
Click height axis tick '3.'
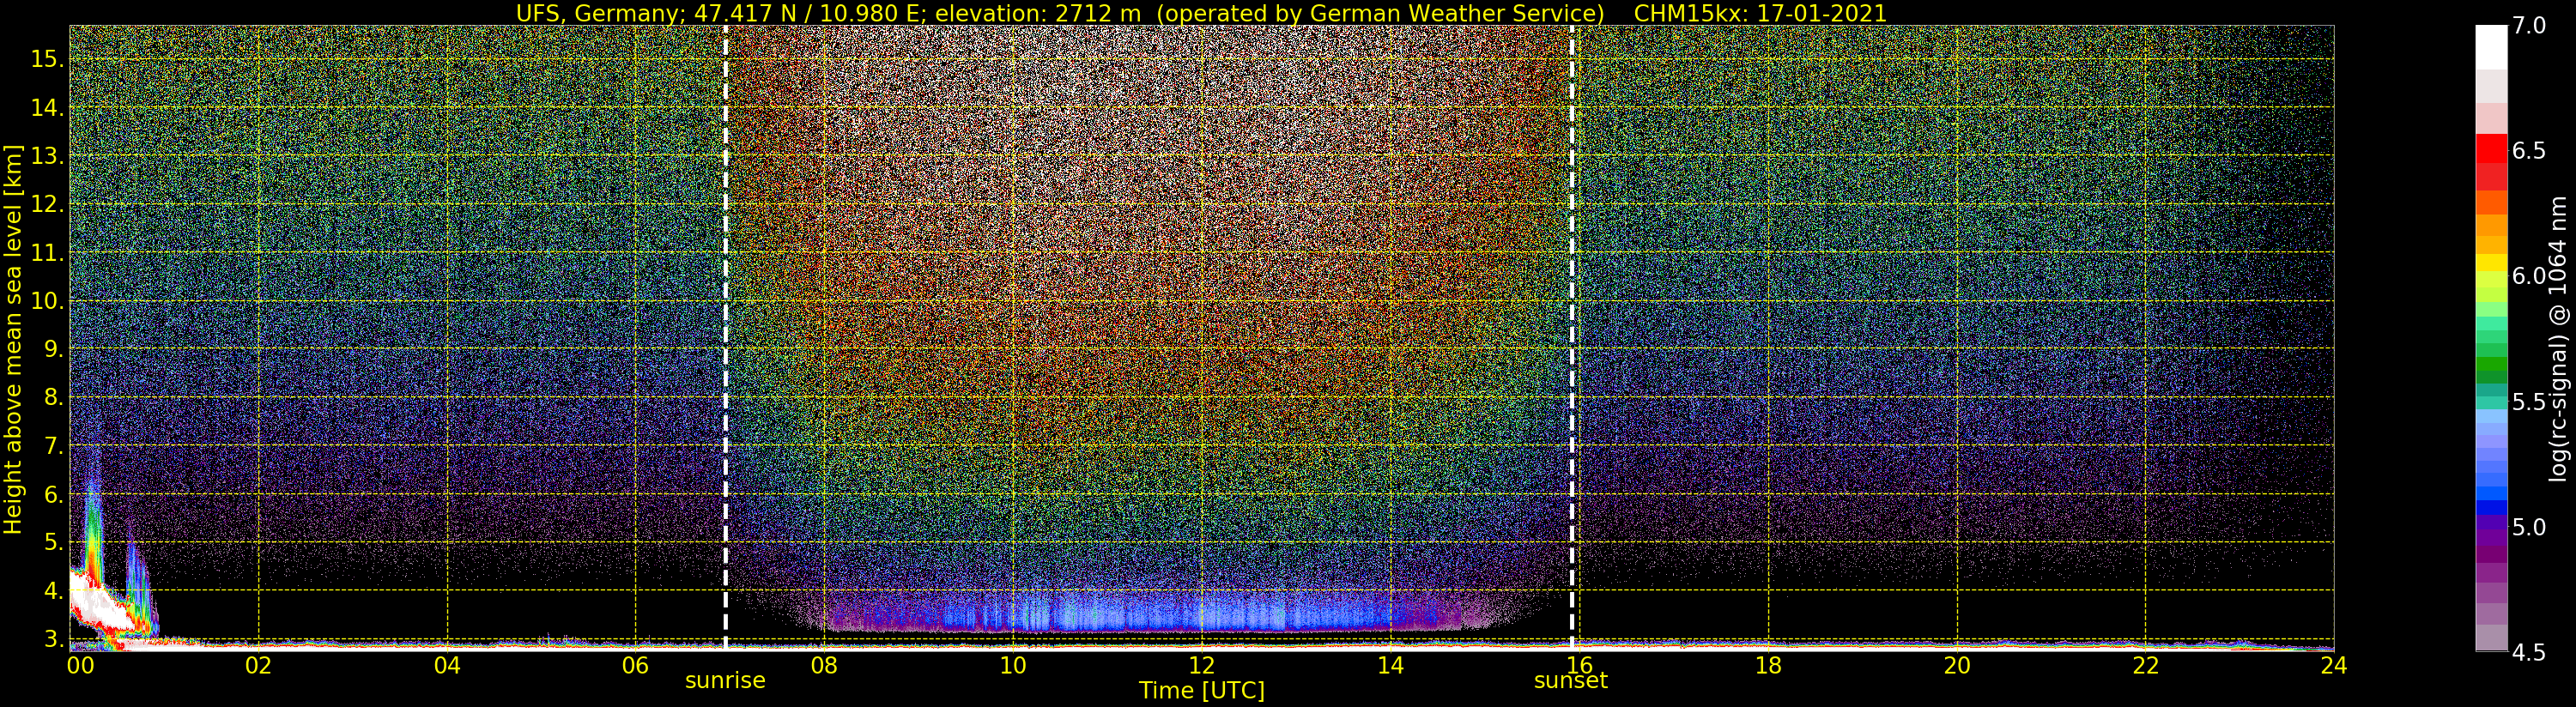point(53,639)
